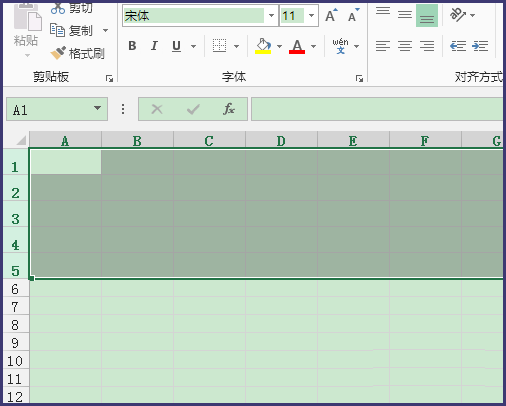
Task: Open the font size dropdown list
Action: 311,16
